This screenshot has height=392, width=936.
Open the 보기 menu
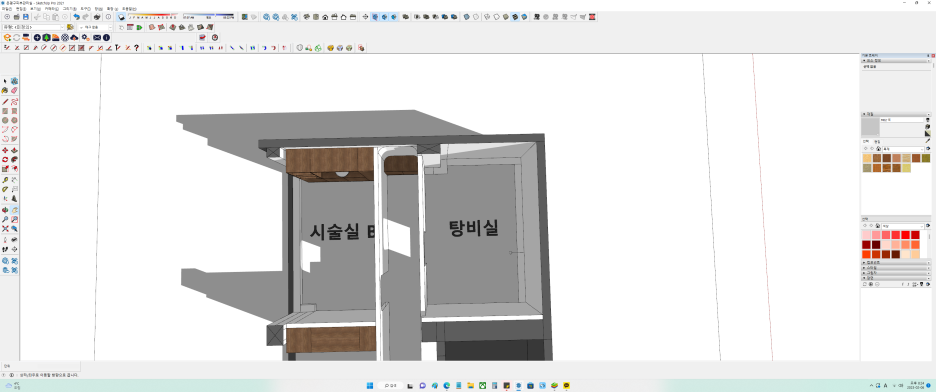point(36,9)
